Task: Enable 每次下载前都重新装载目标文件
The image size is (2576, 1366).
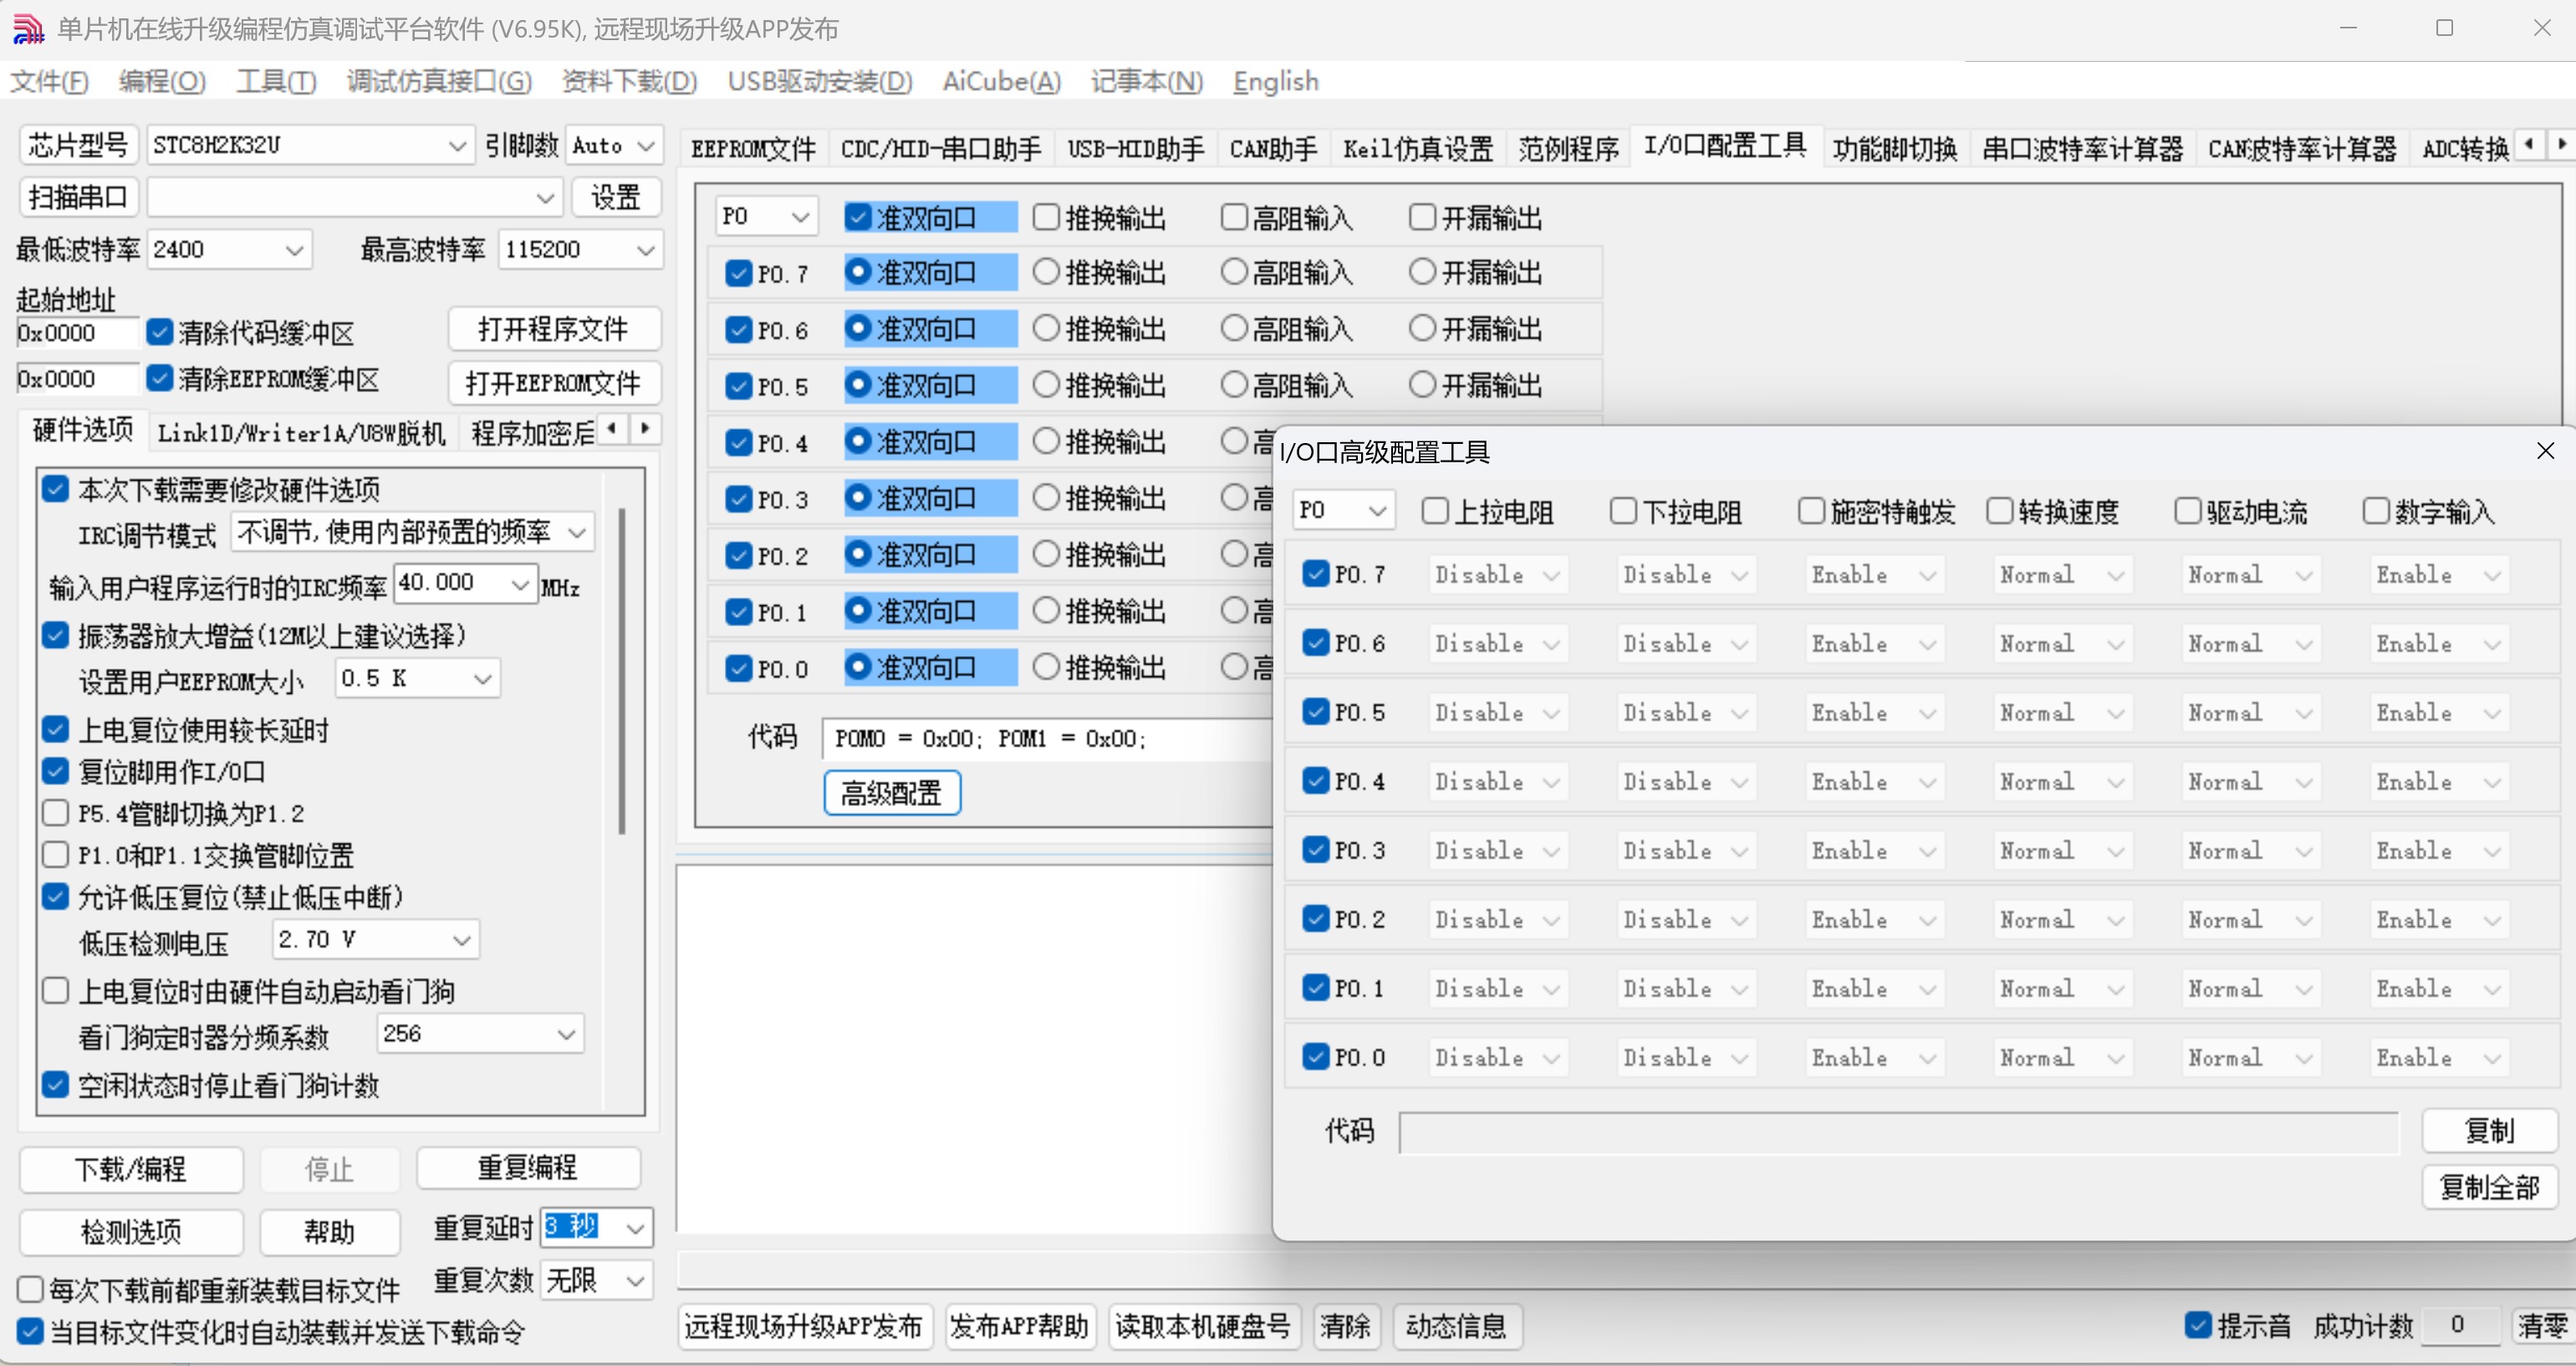Action: [30, 1289]
